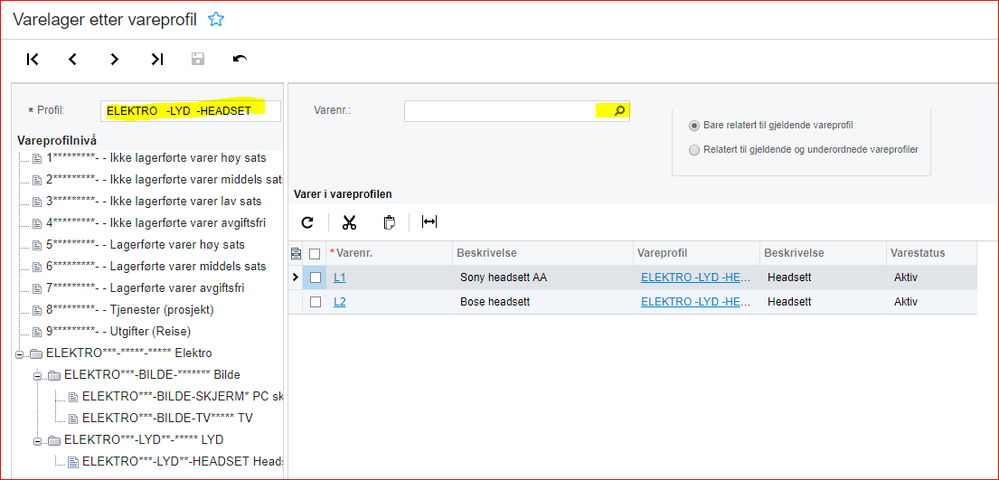Click grid row-selector icon in header corner
Screen dimensions: 999x480
coord(296,254)
